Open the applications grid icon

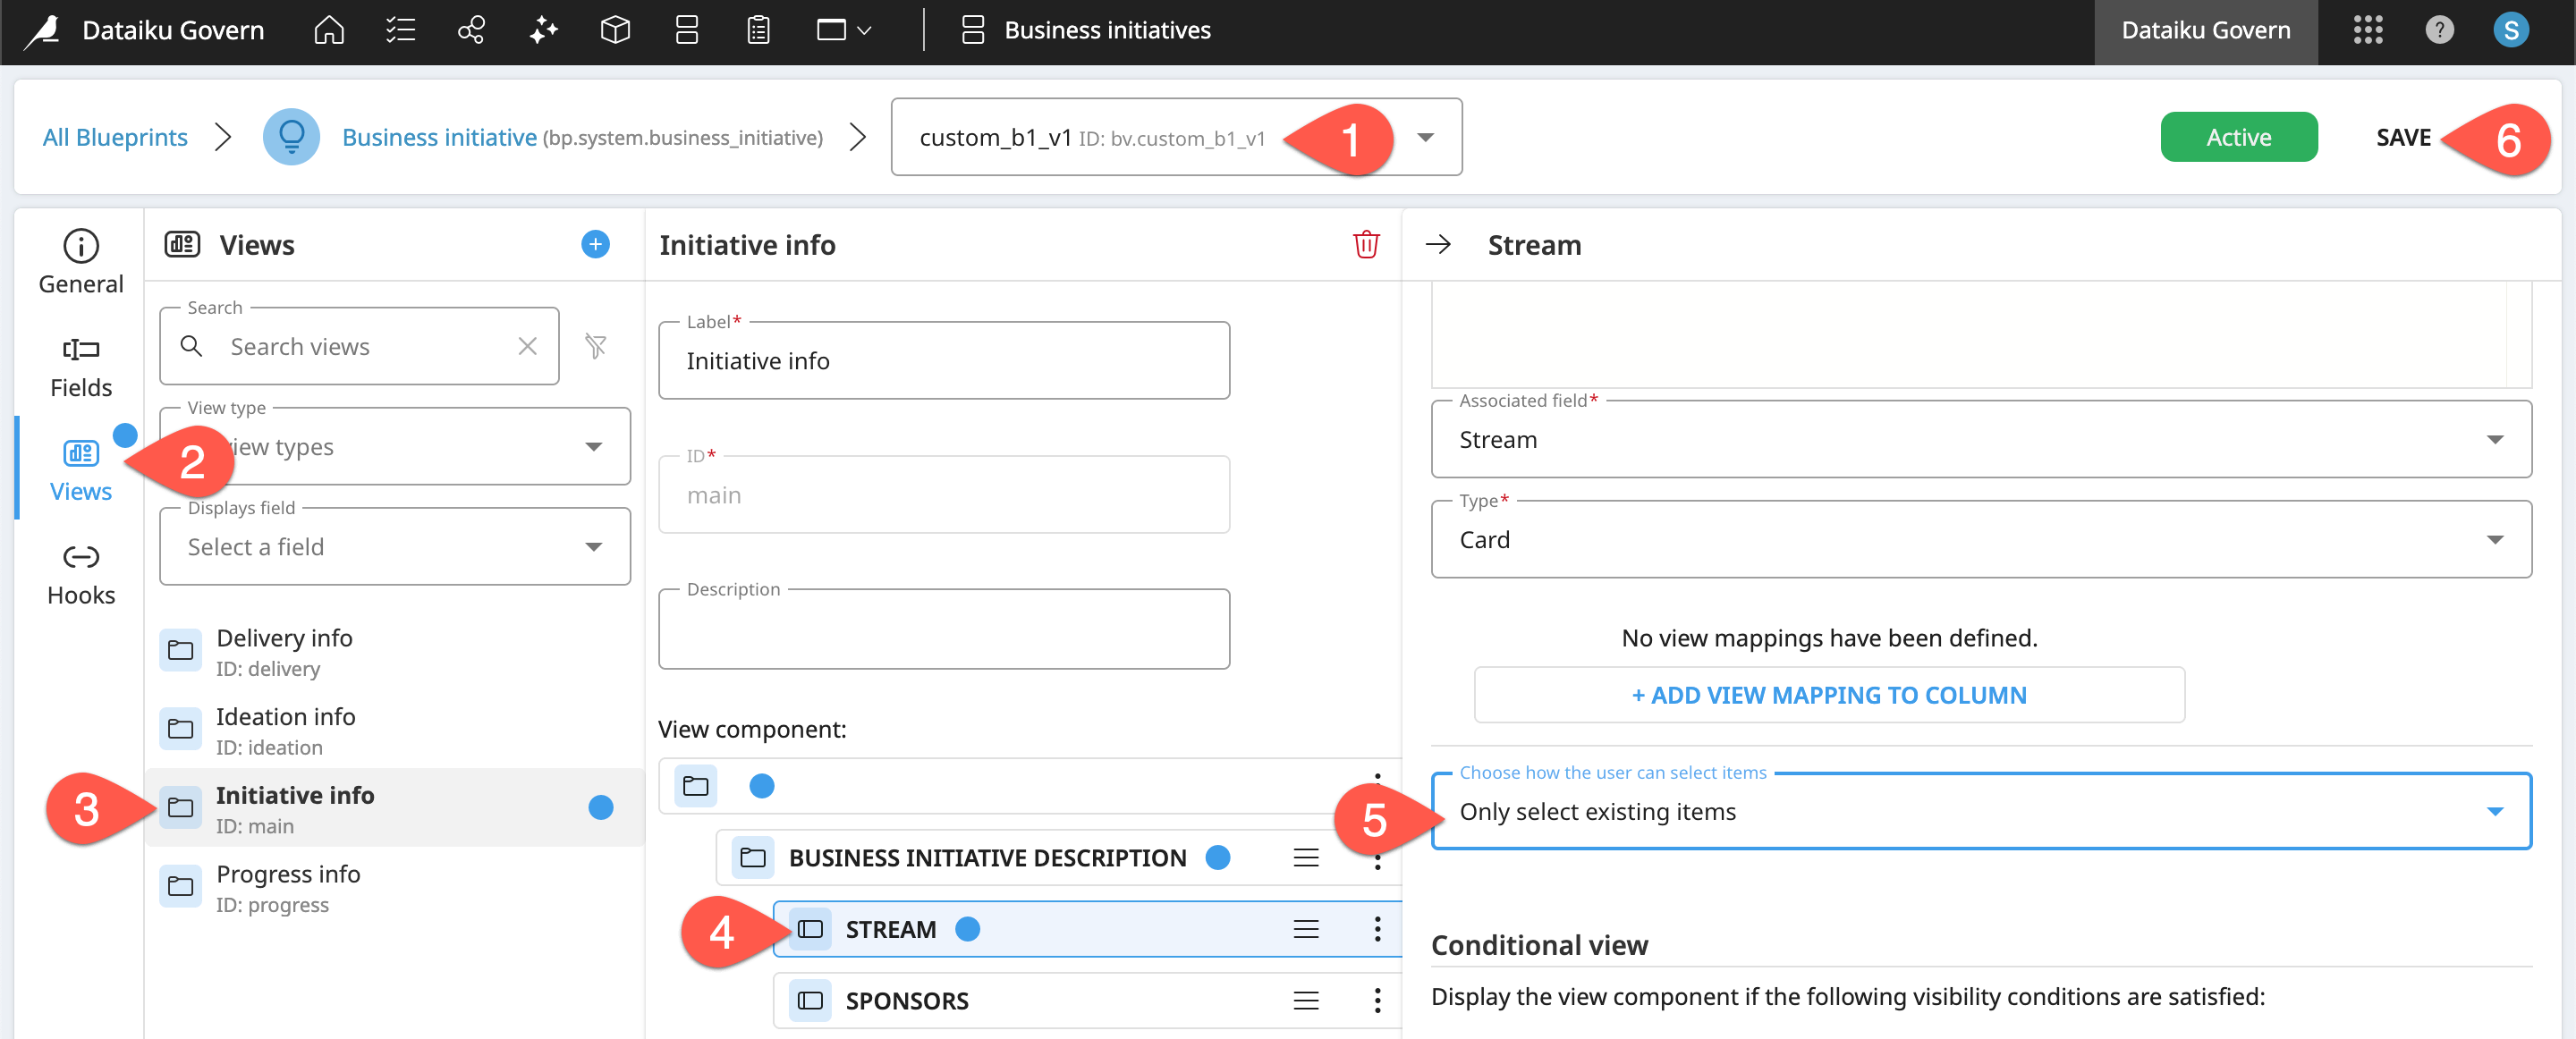coord(2367,30)
